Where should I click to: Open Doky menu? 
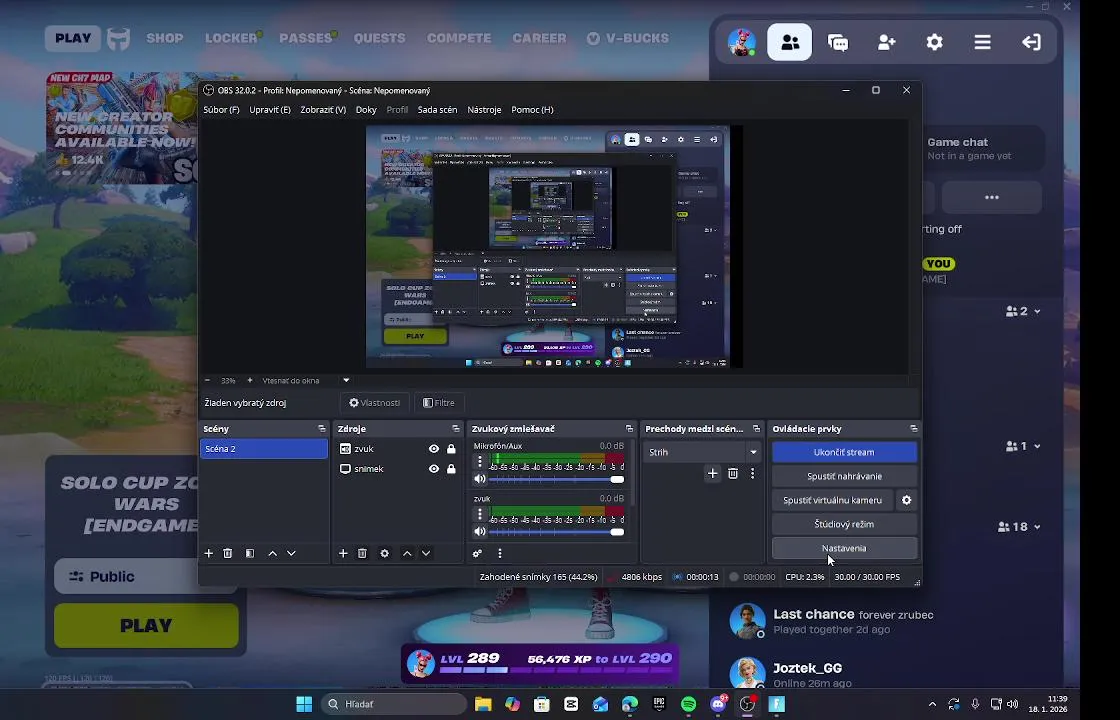point(366,110)
